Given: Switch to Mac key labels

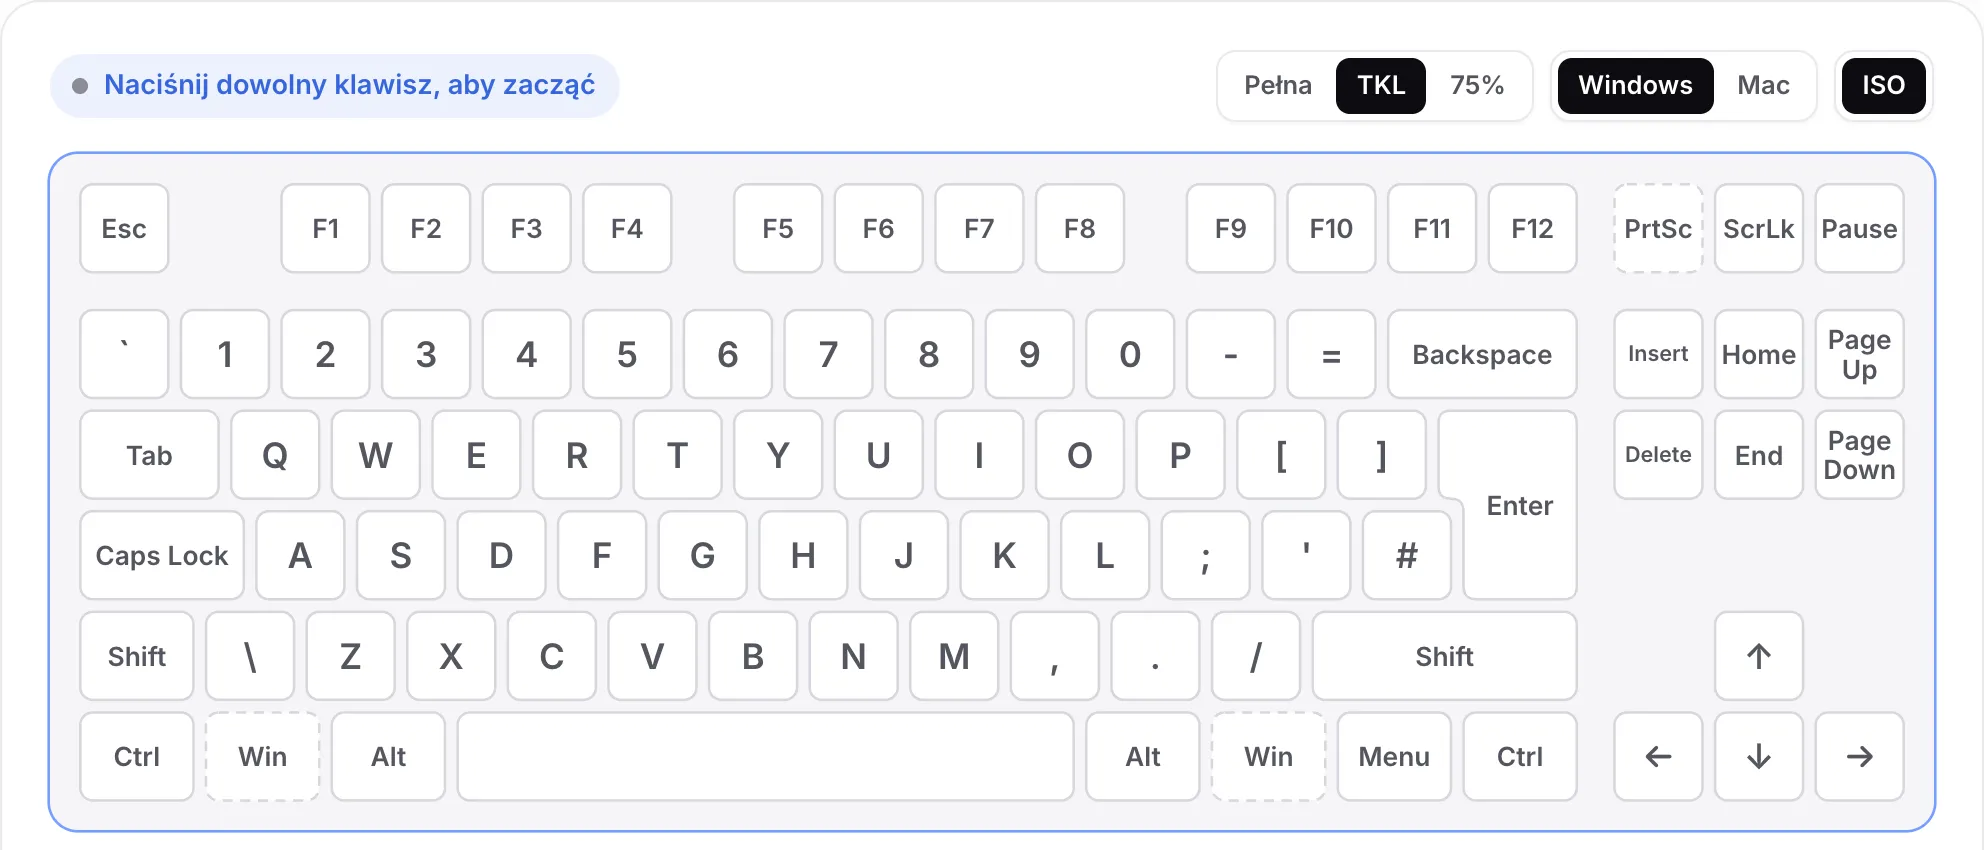Looking at the screenshot, I should (x=1763, y=86).
